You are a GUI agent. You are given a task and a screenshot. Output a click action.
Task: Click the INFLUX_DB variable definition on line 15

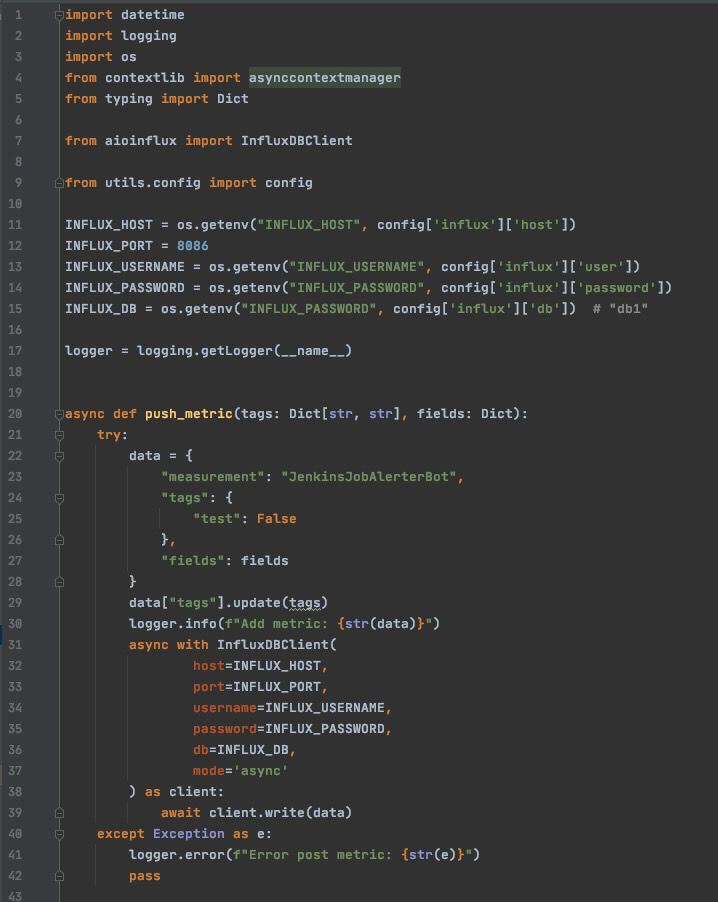[101, 309]
